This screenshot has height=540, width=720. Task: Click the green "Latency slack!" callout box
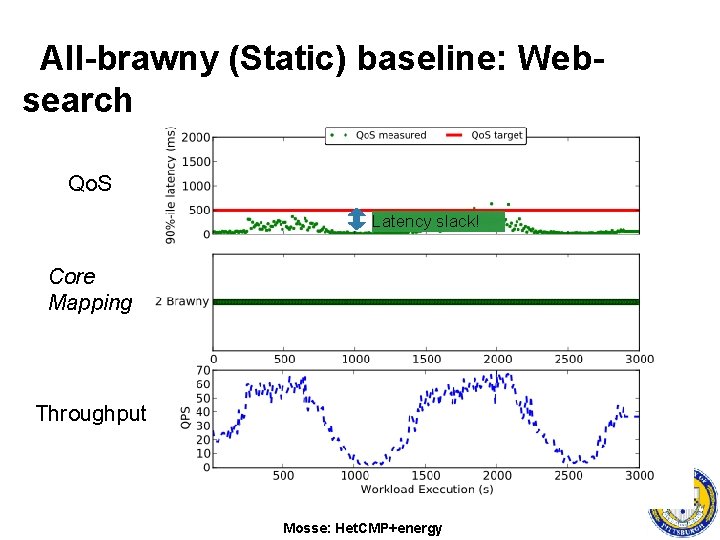click(438, 221)
